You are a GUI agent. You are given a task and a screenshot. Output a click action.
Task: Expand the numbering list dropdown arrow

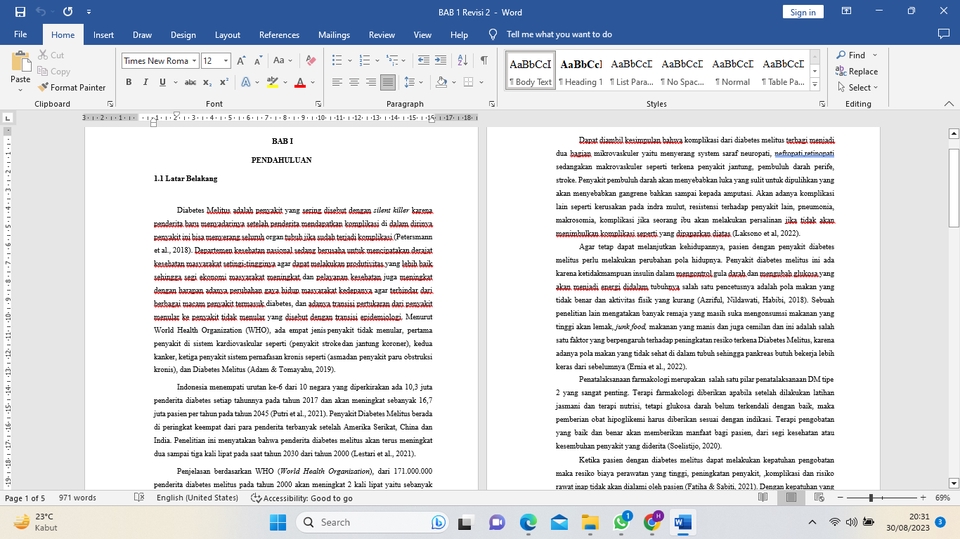click(x=377, y=61)
